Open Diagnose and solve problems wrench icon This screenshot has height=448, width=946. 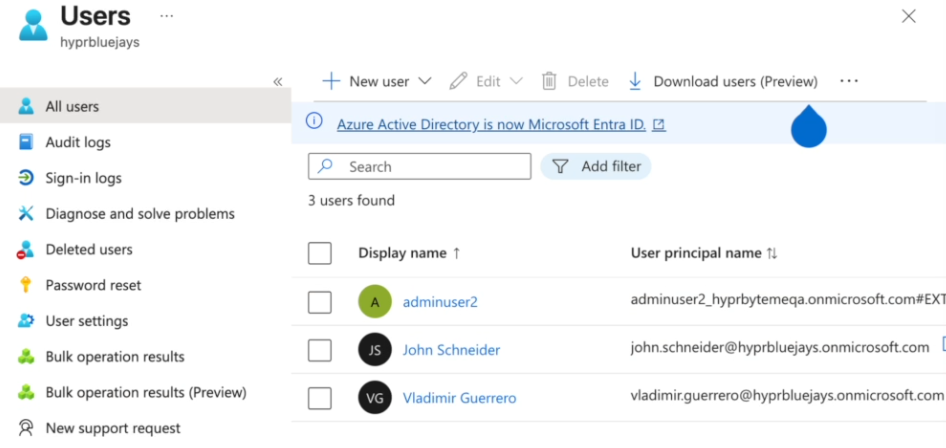coord(26,214)
